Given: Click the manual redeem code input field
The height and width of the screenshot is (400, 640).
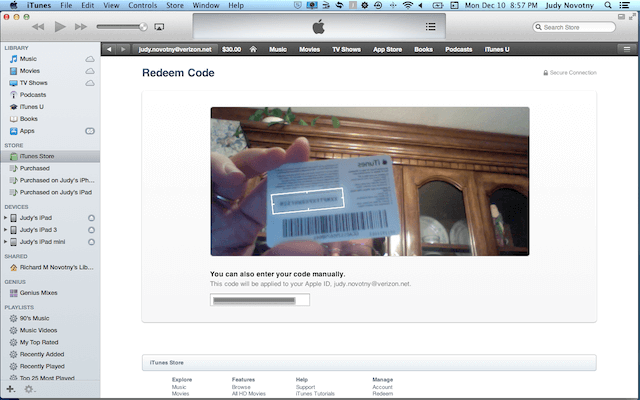Looking at the screenshot, I should pyautogui.click(x=260, y=300).
